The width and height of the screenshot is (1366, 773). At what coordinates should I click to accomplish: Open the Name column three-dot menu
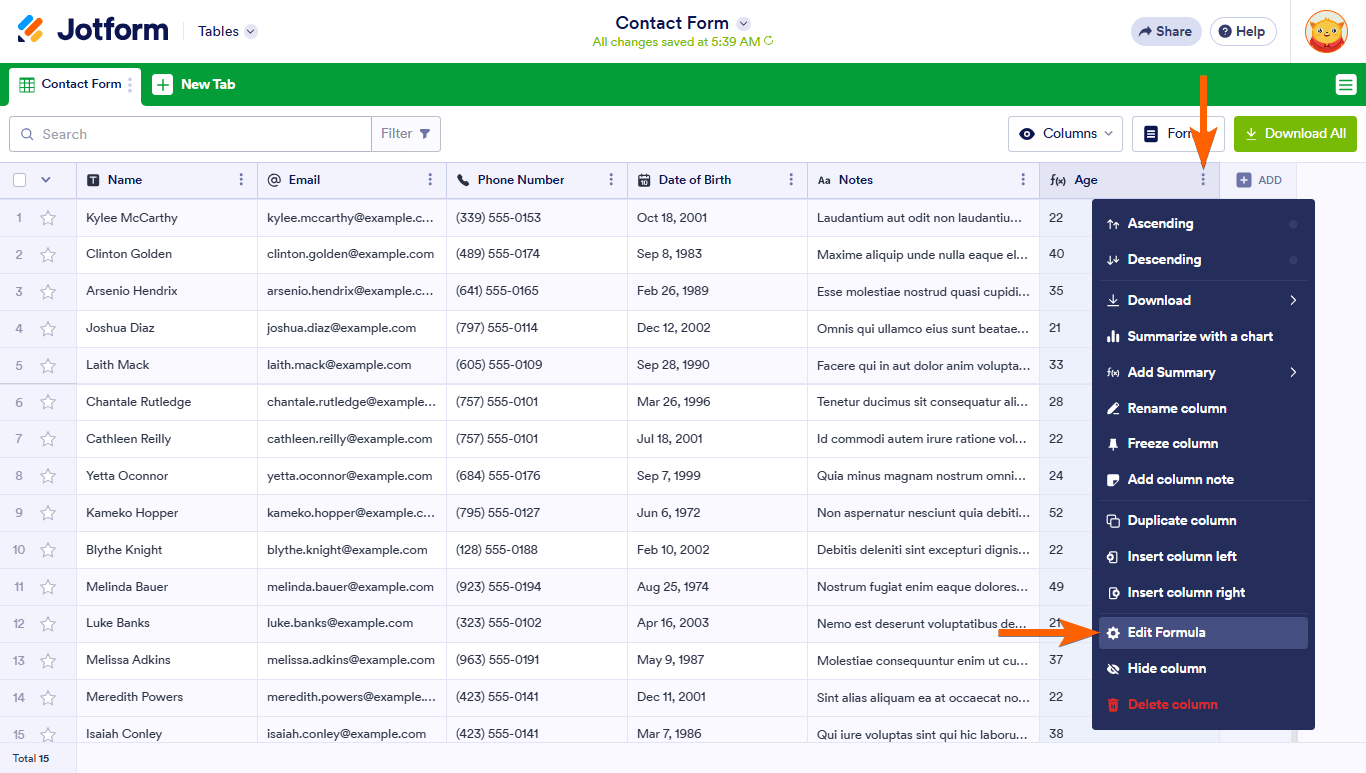pyautogui.click(x=241, y=180)
